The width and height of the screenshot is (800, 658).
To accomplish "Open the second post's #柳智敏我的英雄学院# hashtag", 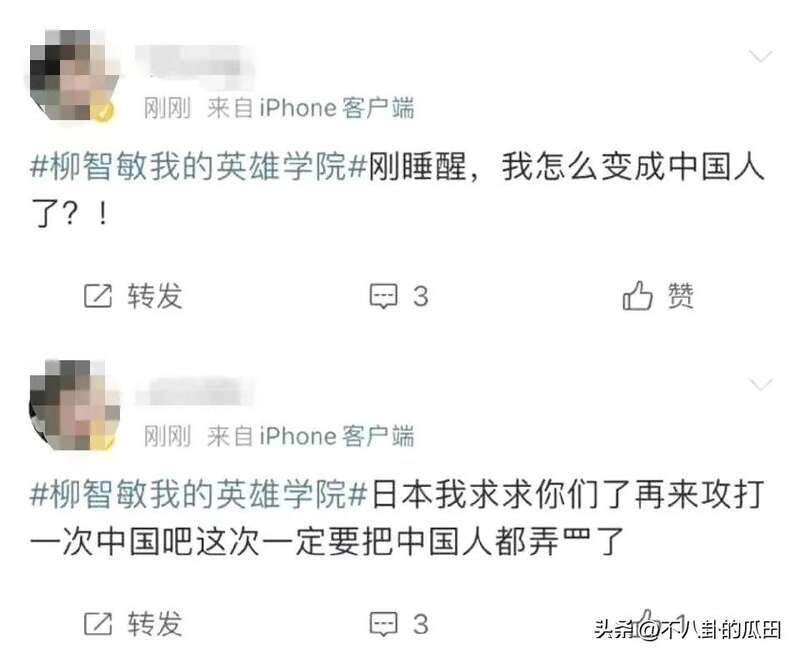I will (x=198, y=494).
